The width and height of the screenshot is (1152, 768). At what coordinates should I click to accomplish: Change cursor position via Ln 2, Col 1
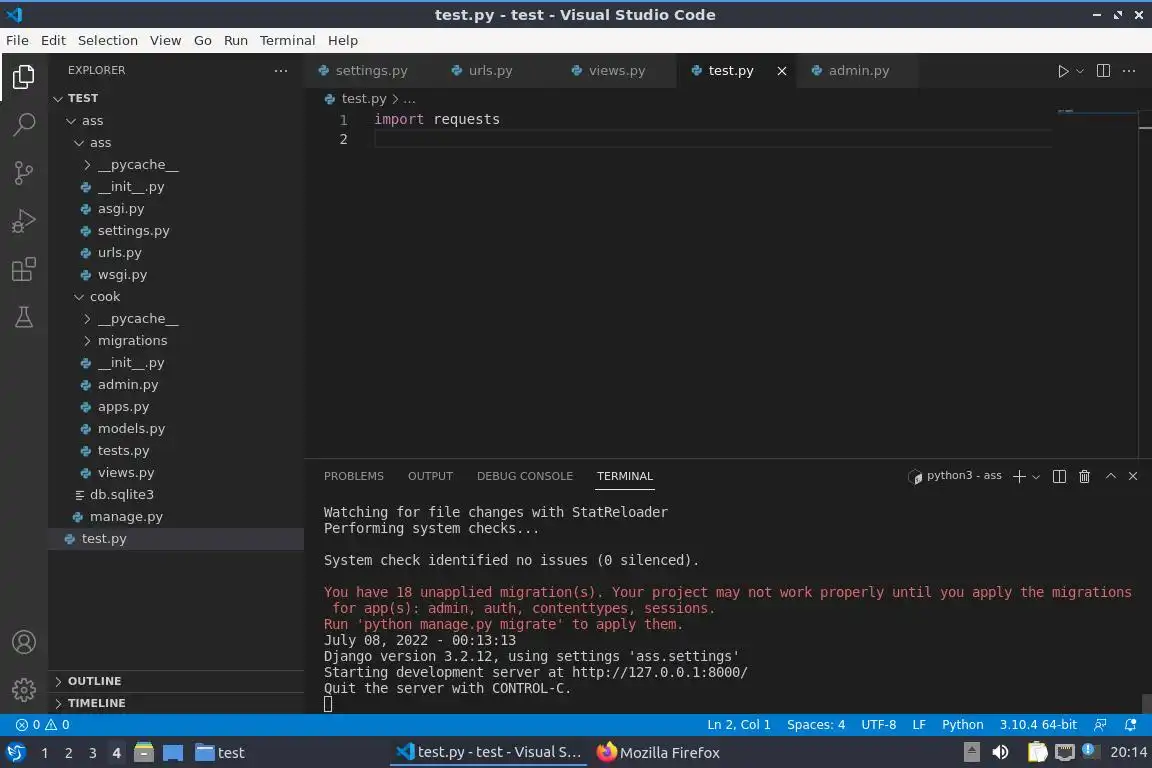tap(738, 725)
